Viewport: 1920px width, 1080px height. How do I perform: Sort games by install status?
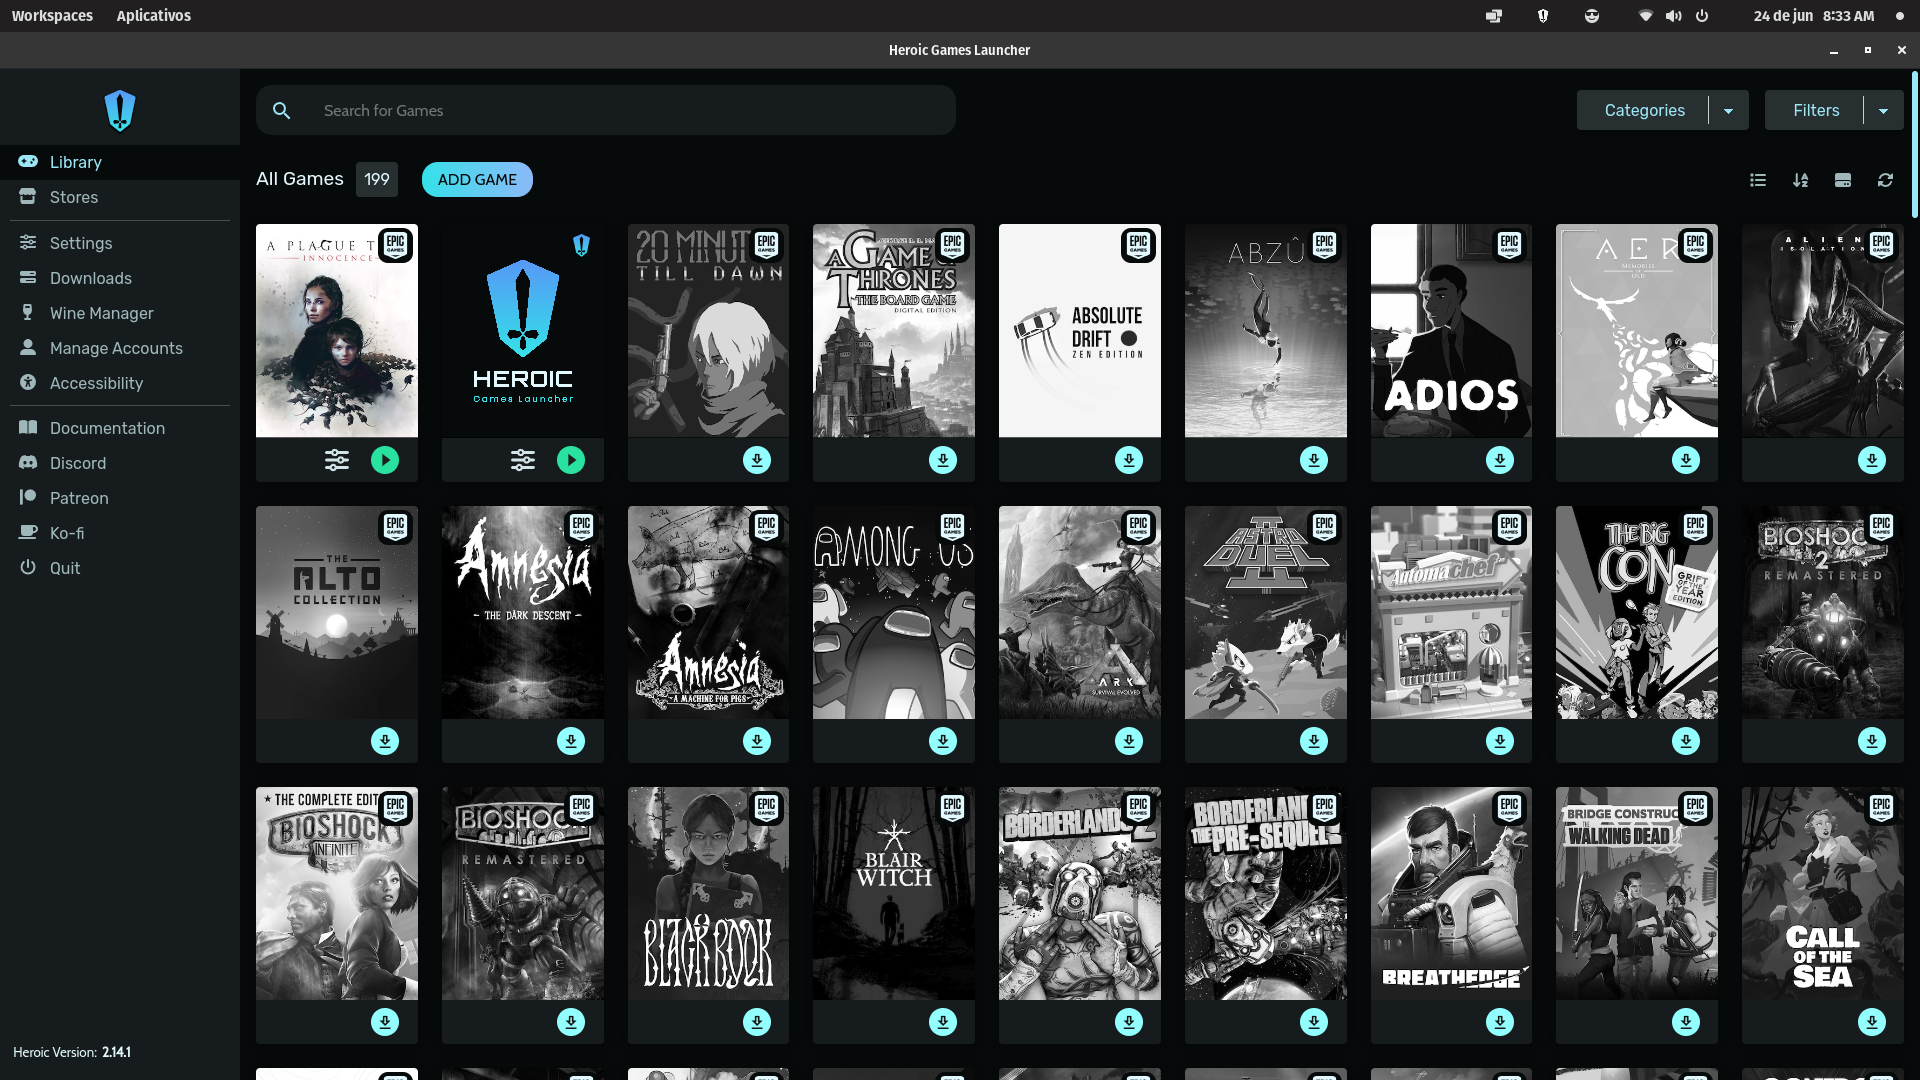tap(1843, 180)
